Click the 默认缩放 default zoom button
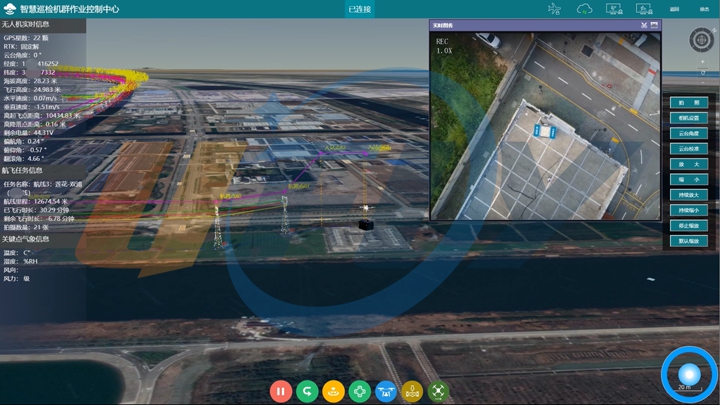This screenshot has width=720, height=405. 689,241
